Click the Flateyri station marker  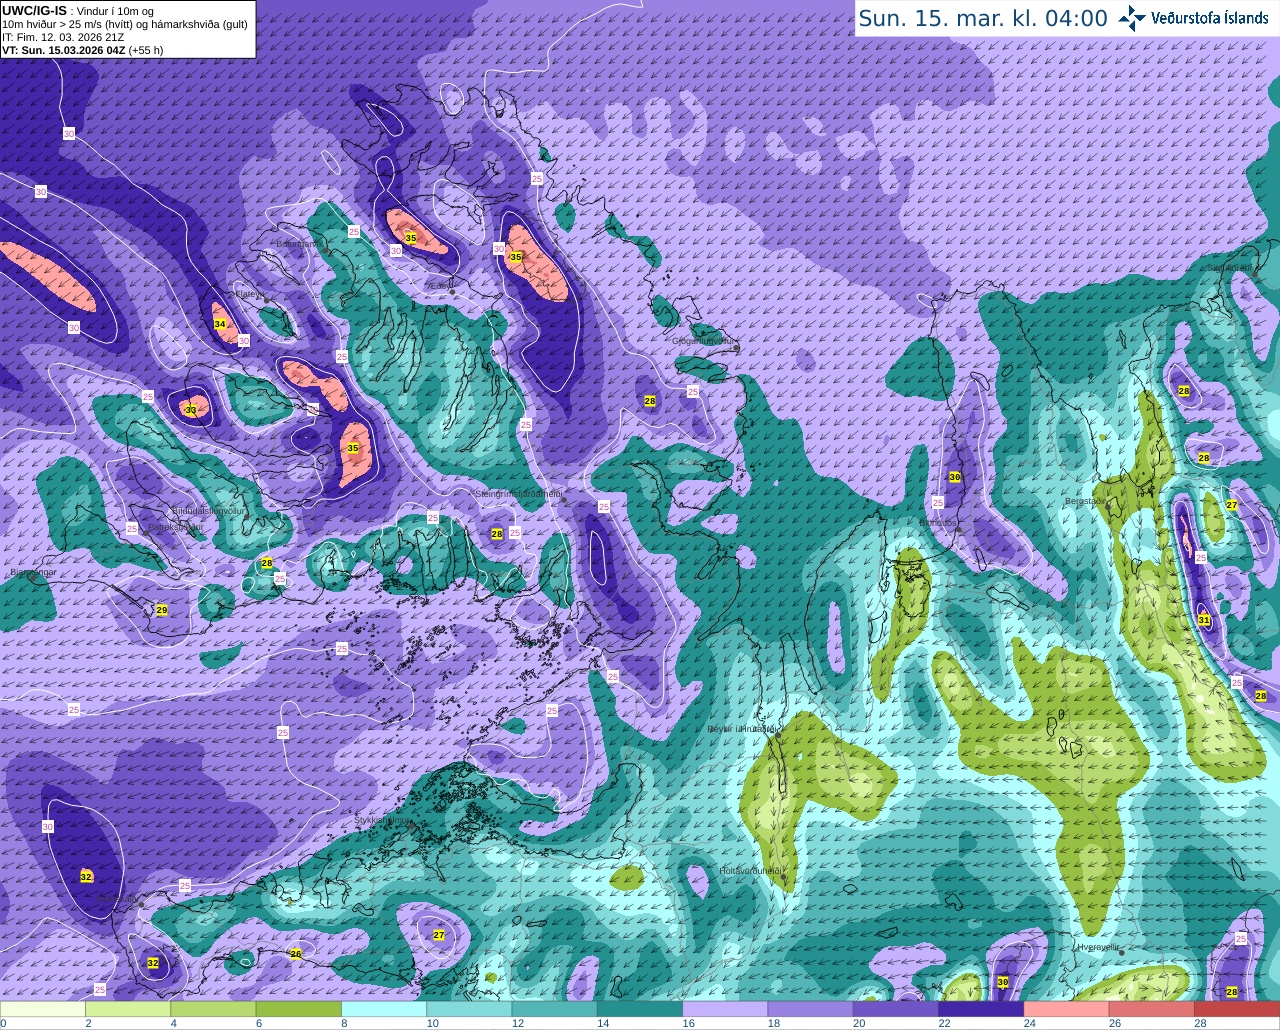269,303
